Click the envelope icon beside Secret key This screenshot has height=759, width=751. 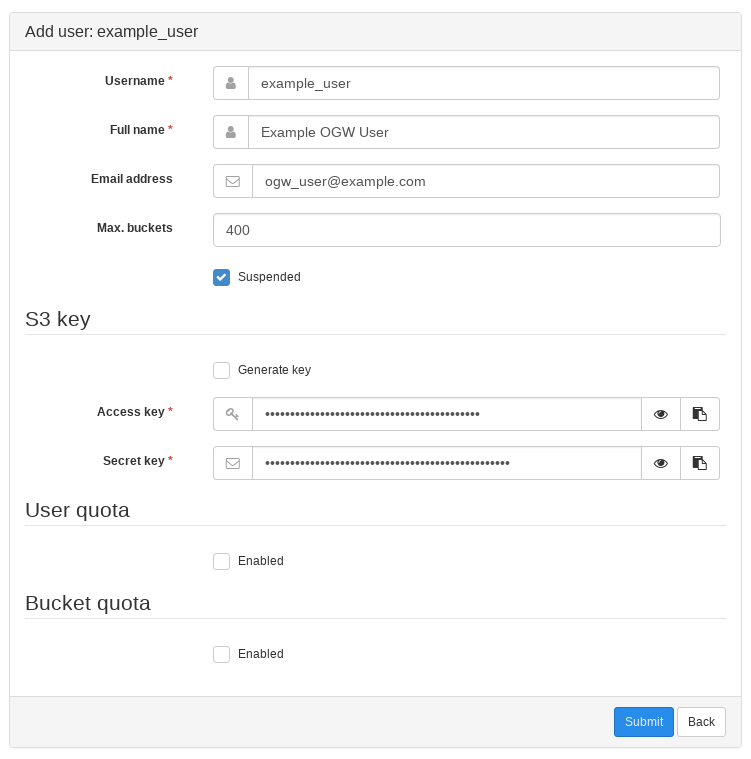(x=233, y=463)
